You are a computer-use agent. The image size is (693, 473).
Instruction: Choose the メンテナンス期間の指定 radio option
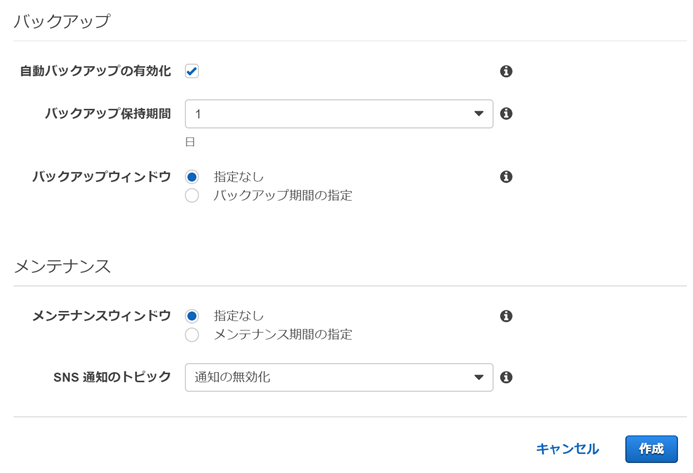192,334
